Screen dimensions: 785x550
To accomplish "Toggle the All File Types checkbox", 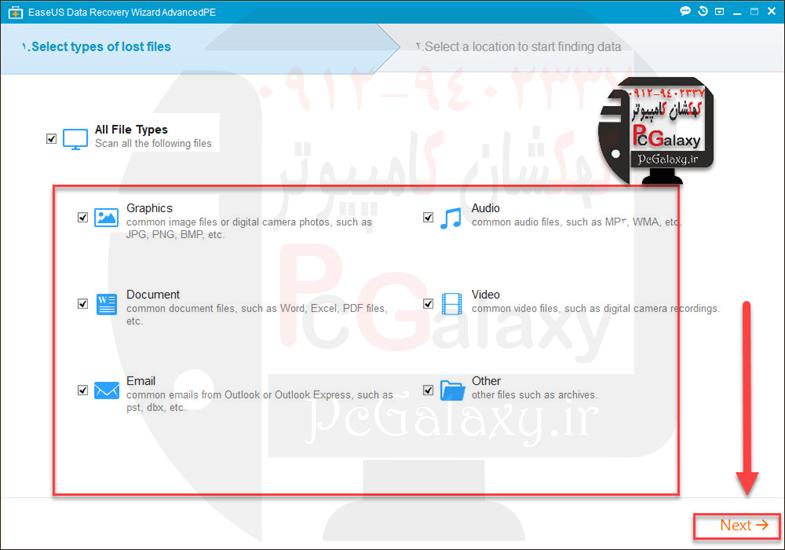I will click(52, 139).
